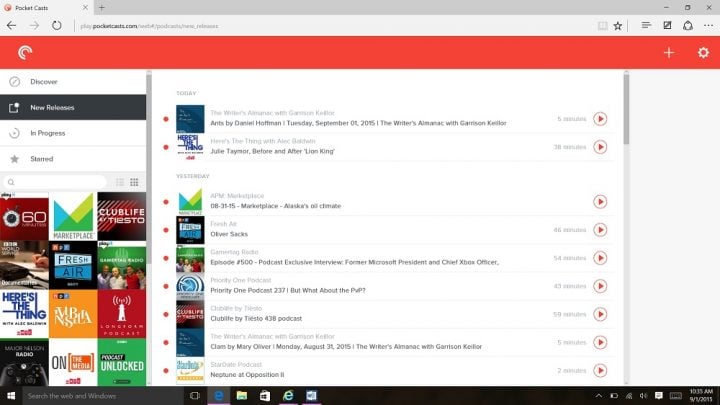Play Marketplace Alaska's oil climate episode
Image resolution: width=720 pixels, height=405 pixels.
click(600, 202)
